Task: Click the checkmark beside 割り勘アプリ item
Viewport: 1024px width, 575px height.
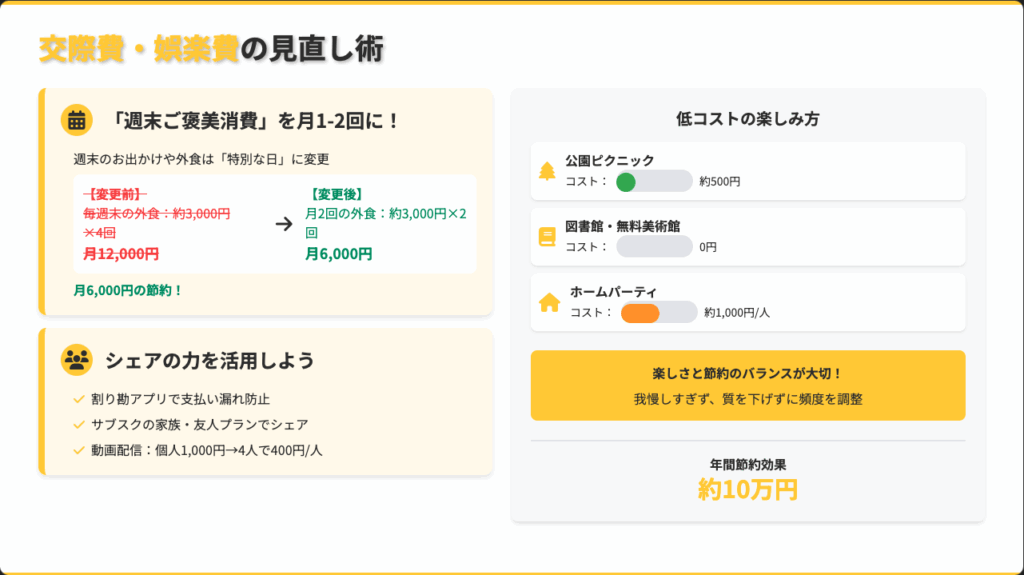Action: point(79,399)
